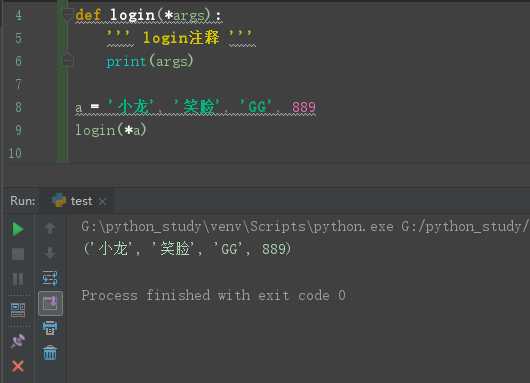Click line number 8 in gutter
Image resolution: width=530 pixels, height=383 pixels.
(19, 107)
